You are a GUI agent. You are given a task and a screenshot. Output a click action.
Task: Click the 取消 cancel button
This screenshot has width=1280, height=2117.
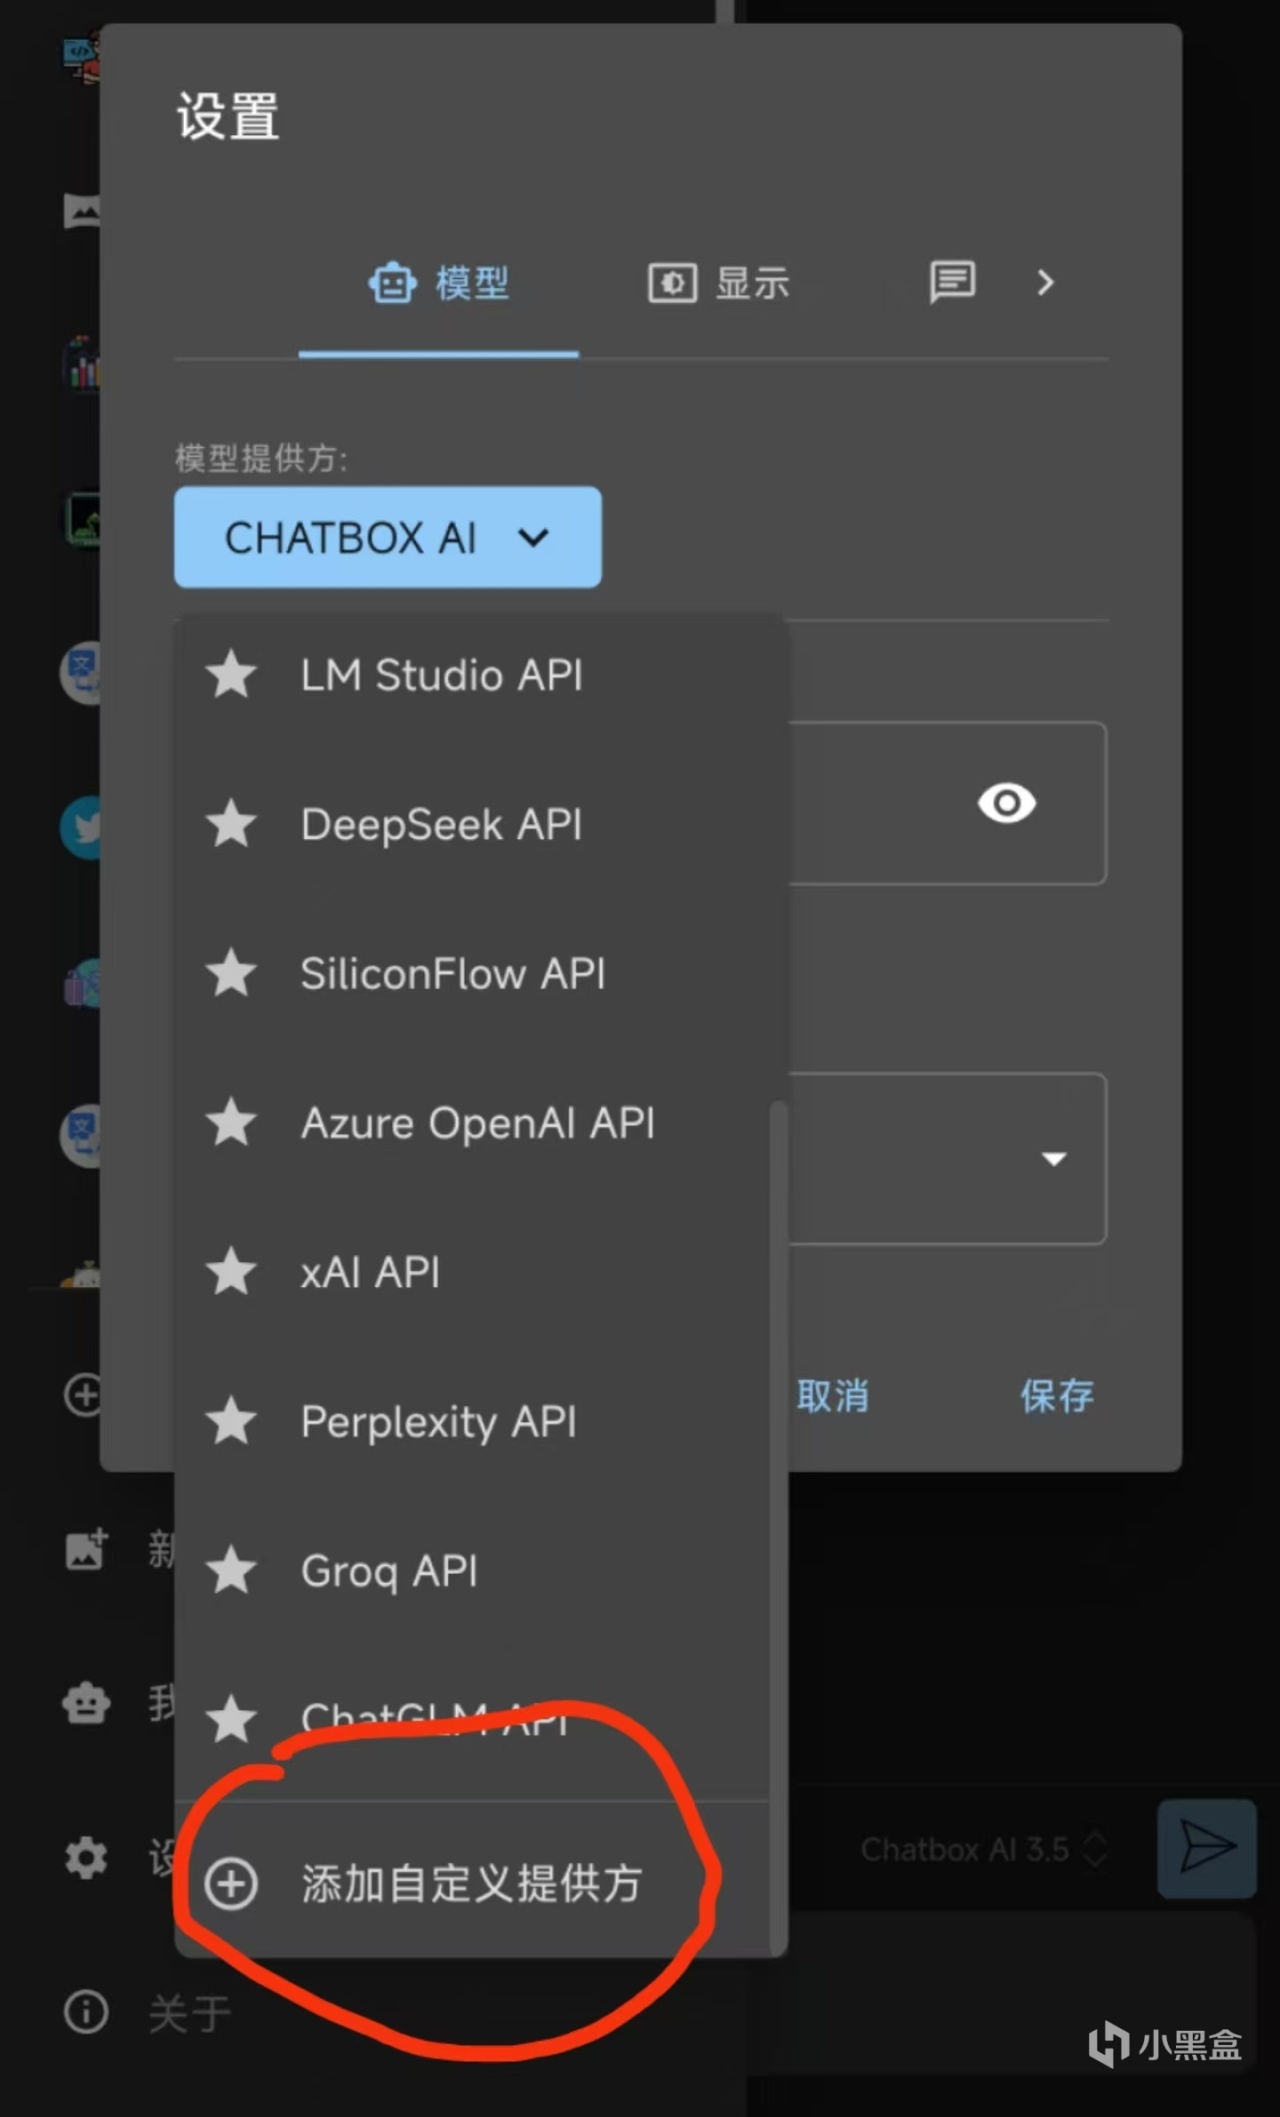point(833,1396)
